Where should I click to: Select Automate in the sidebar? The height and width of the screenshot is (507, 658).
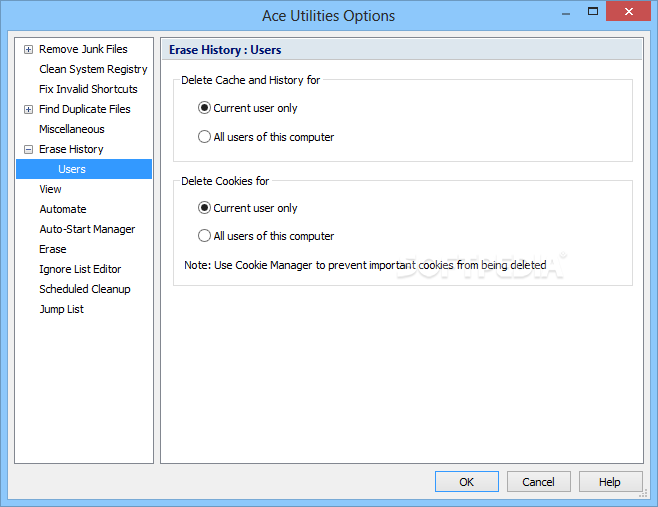pos(62,209)
